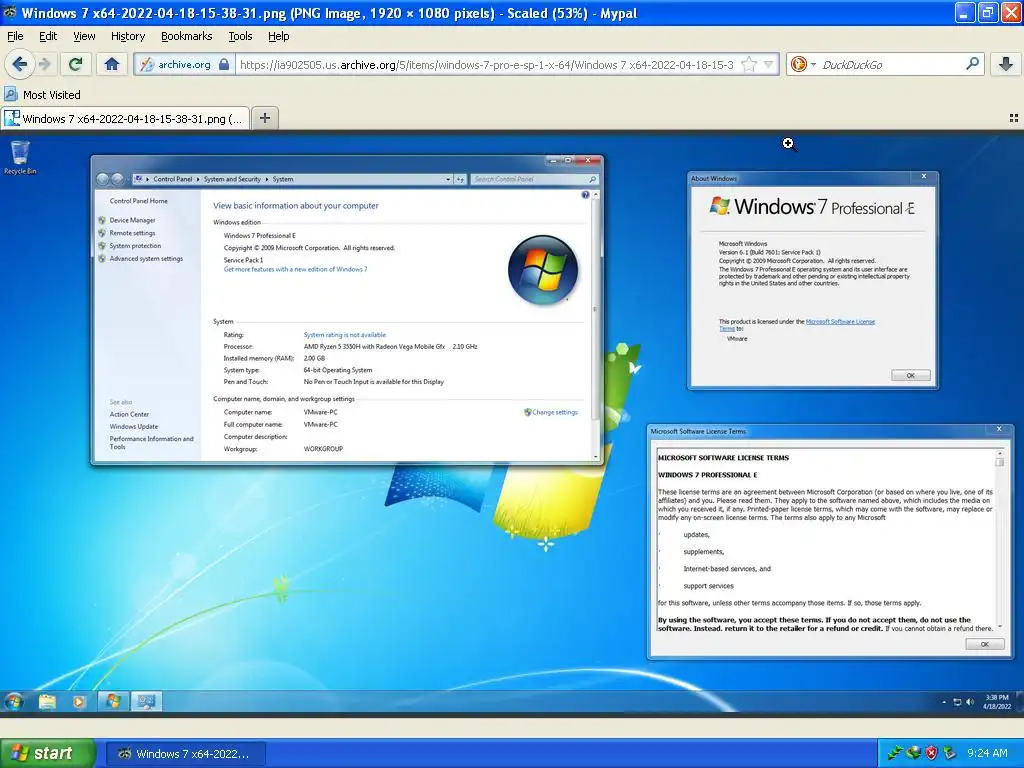Open a new tab with the plus button
Viewport: 1024px width, 768px height.
[265, 118]
